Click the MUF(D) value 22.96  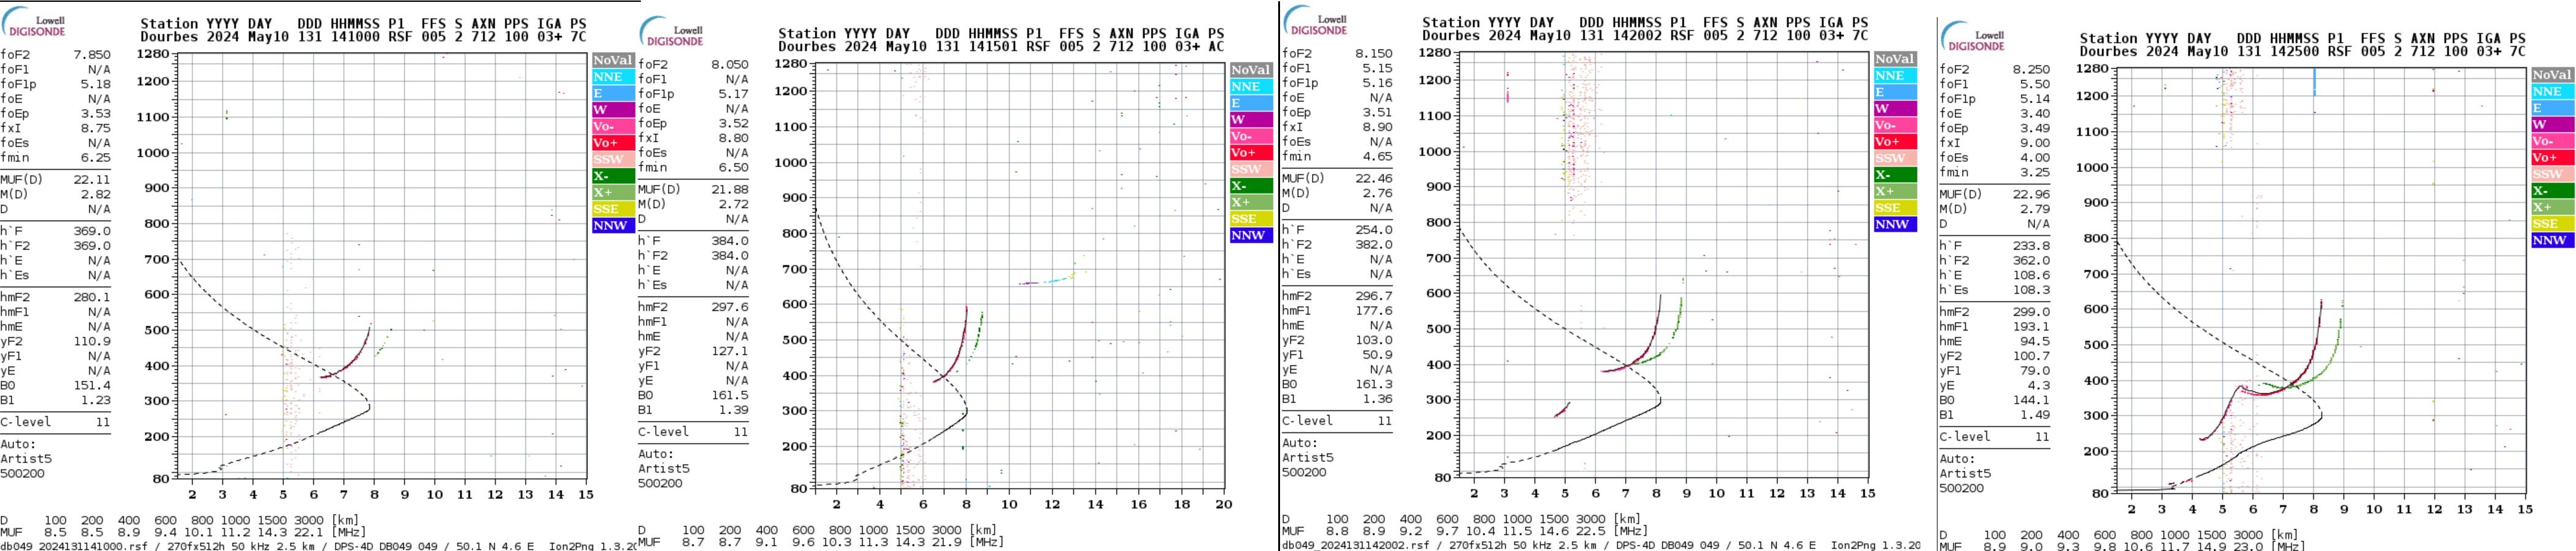pyautogui.click(x=2031, y=194)
